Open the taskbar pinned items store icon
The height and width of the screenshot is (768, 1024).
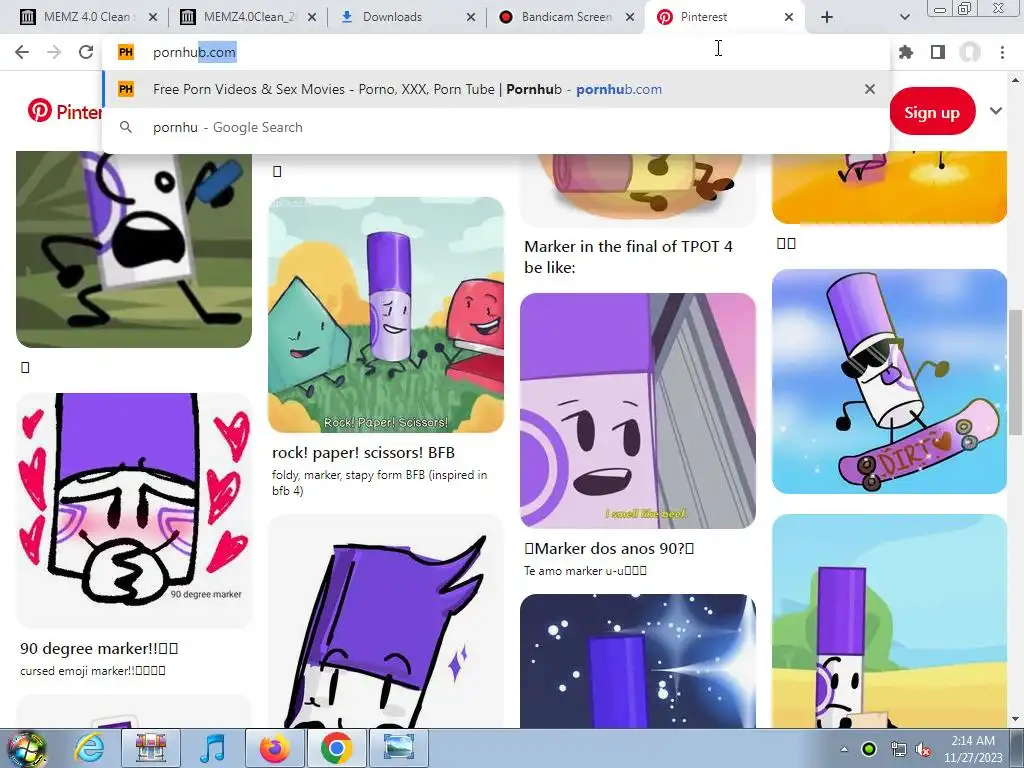point(151,748)
